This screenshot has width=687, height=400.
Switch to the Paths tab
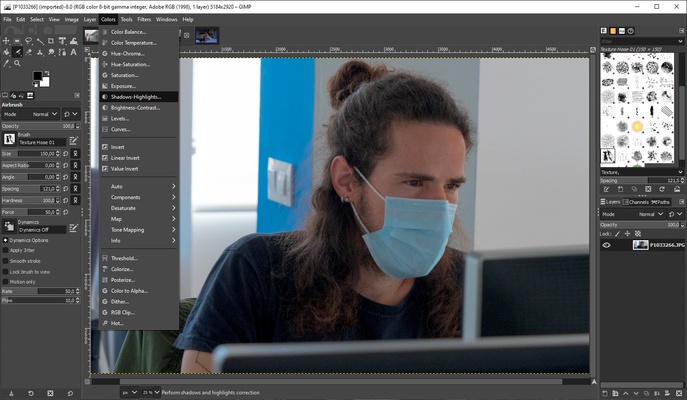(x=660, y=202)
